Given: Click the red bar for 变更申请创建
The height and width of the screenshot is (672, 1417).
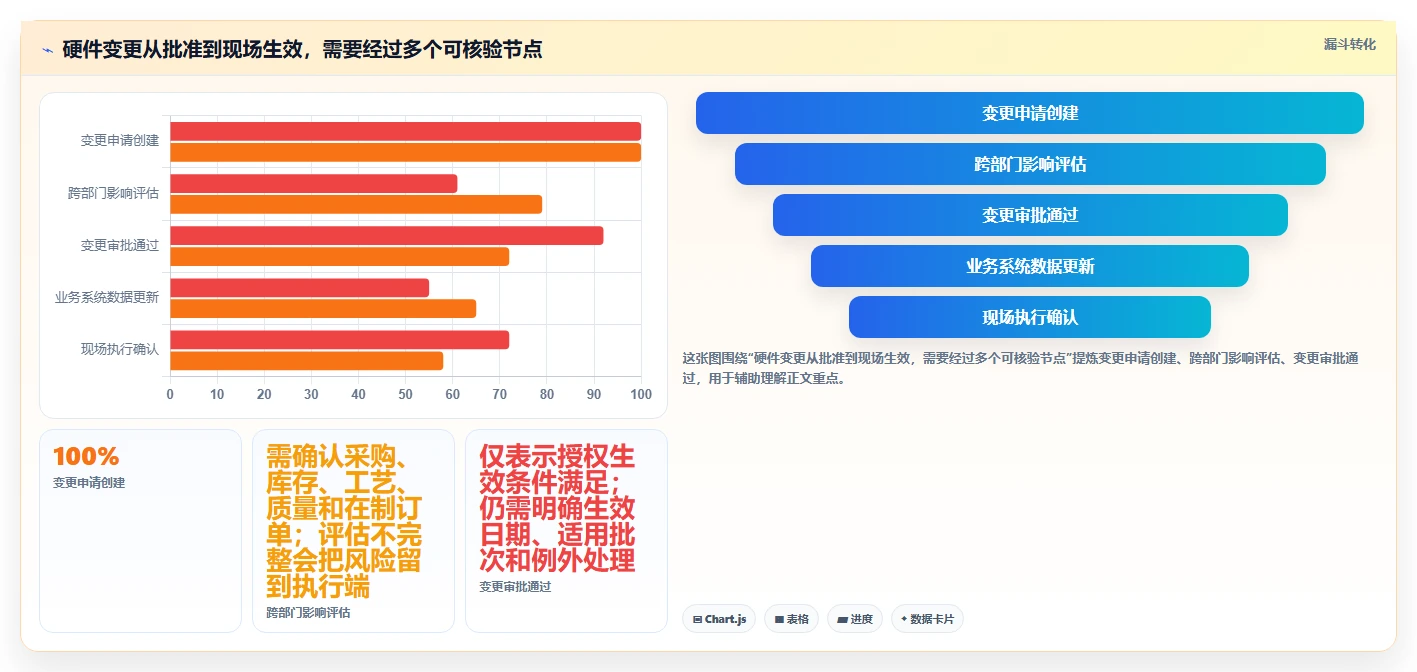Looking at the screenshot, I should [405, 131].
